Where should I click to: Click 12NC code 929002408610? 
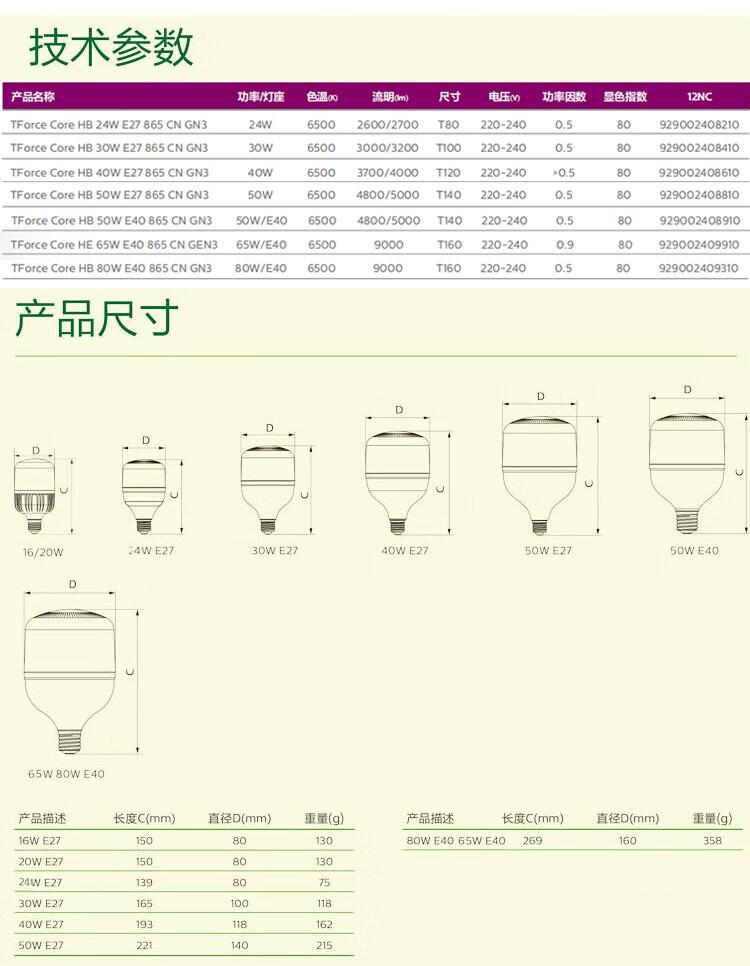click(x=699, y=172)
